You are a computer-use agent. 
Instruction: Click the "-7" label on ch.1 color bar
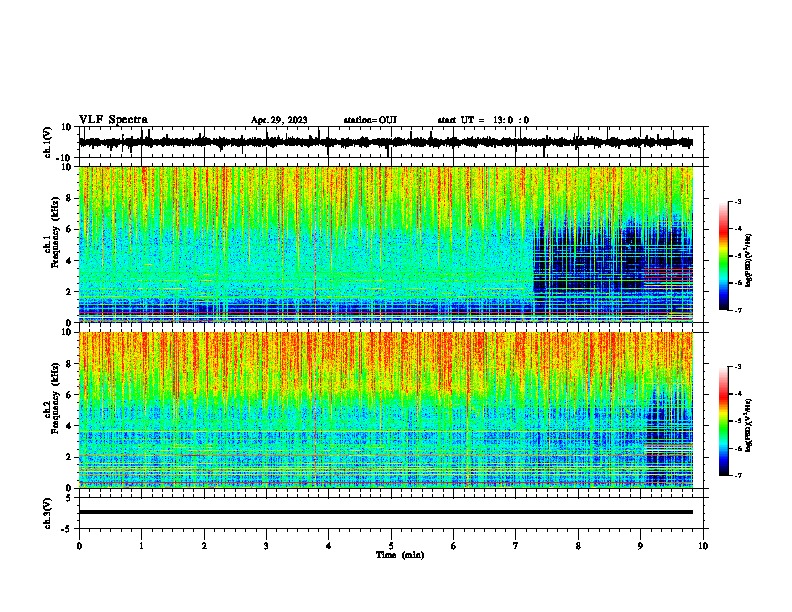tap(737, 310)
